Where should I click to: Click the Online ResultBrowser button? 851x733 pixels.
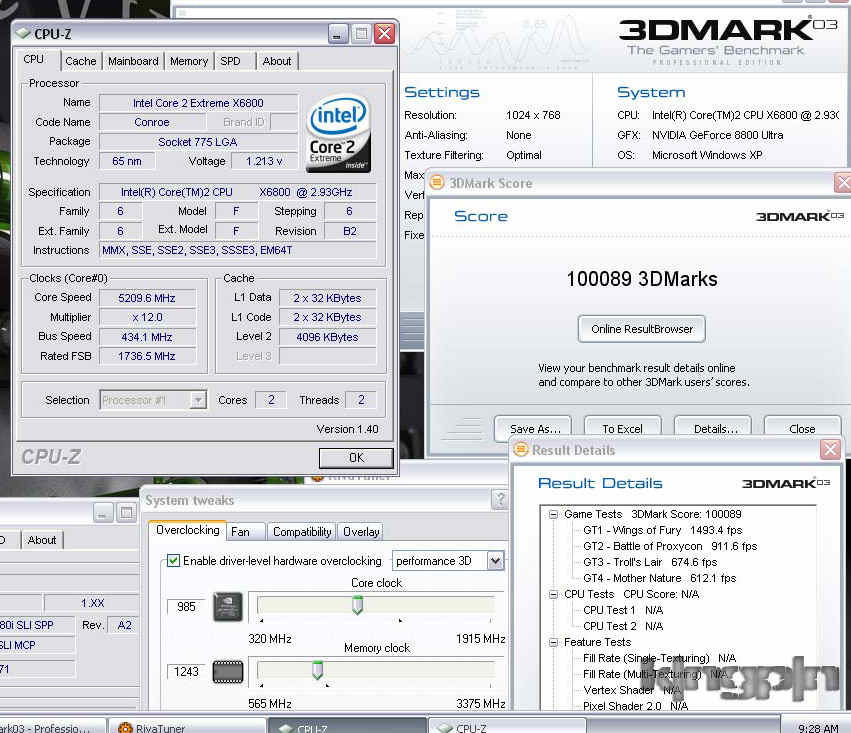tap(642, 328)
